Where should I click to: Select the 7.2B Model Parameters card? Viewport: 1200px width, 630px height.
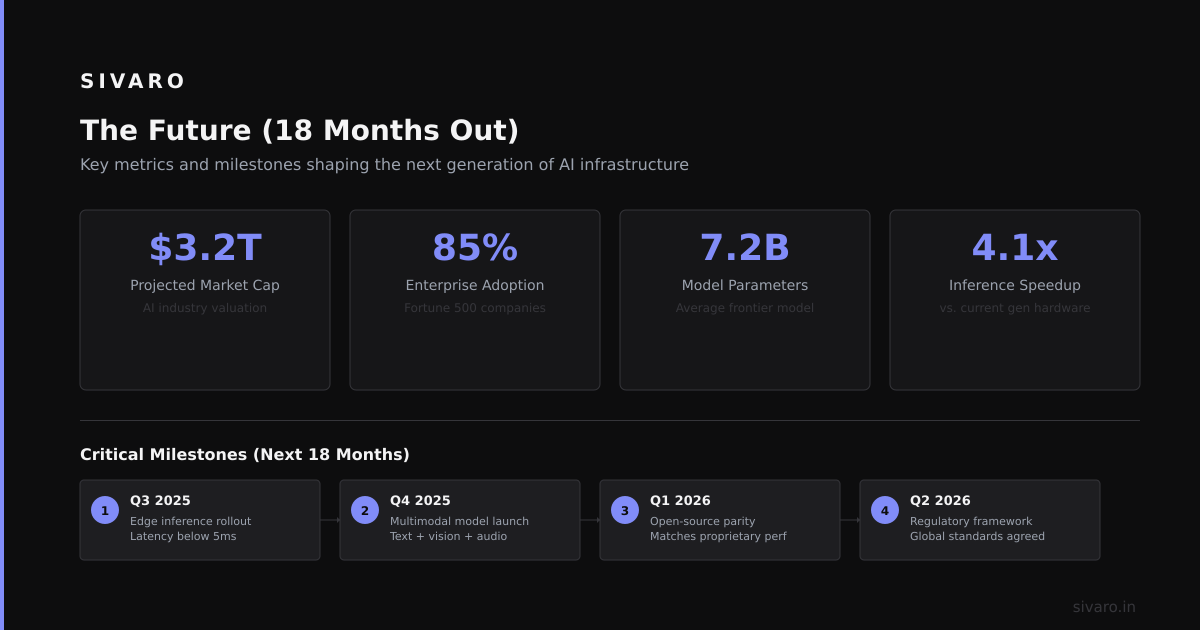pos(745,300)
